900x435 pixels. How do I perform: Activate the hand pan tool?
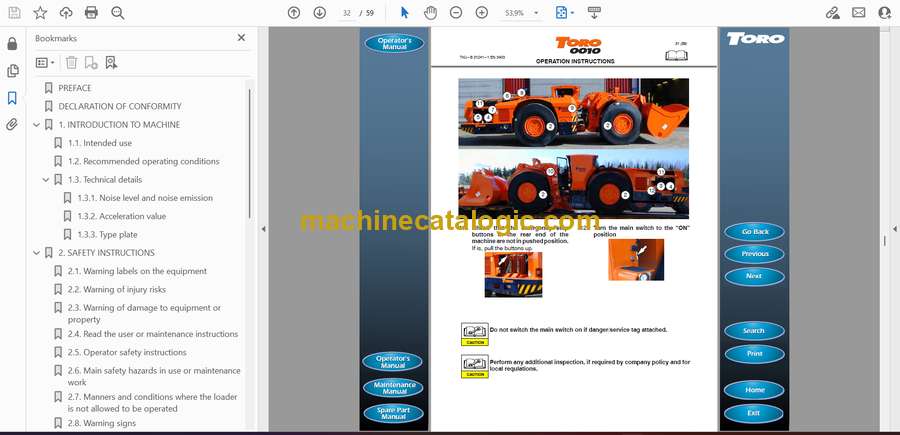point(430,13)
